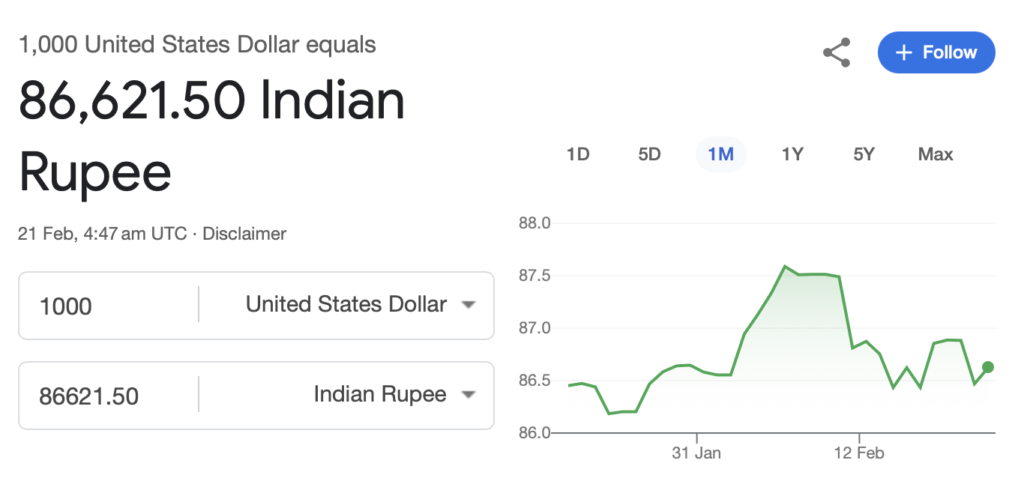Expand the United States Dollar dropdown arrow
The image size is (1024, 478).
point(467,306)
